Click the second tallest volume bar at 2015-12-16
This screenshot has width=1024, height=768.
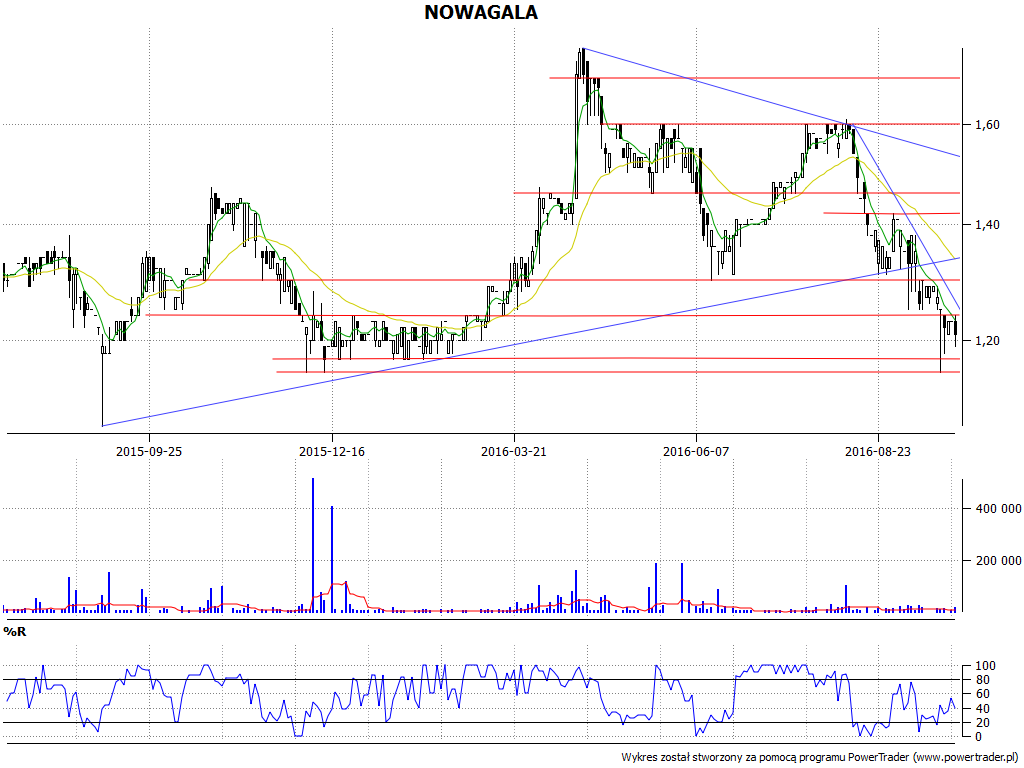coord(332,559)
